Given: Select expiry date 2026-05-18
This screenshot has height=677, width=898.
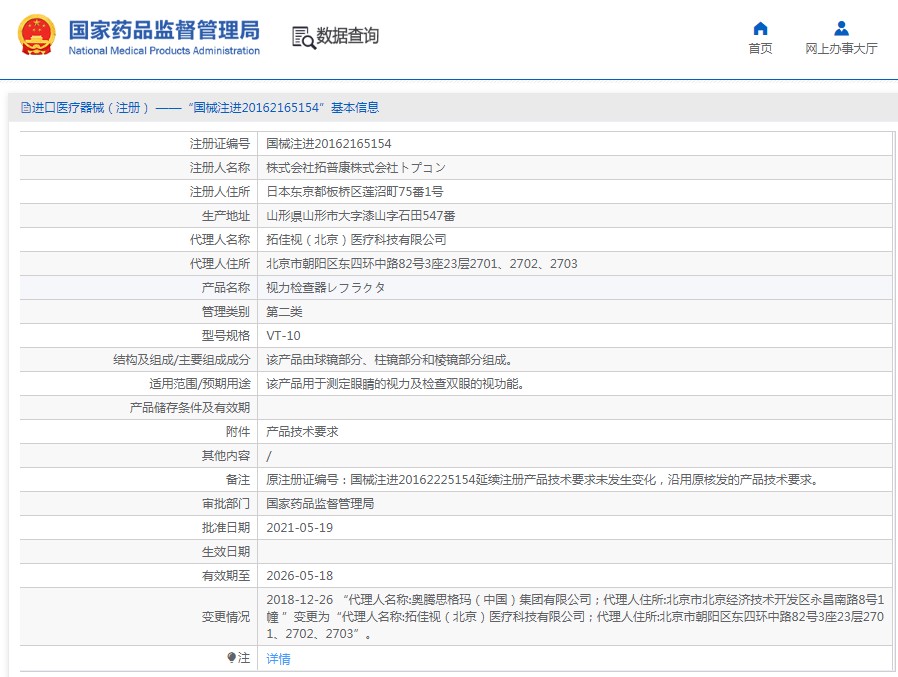Looking at the screenshot, I should 300,576.
